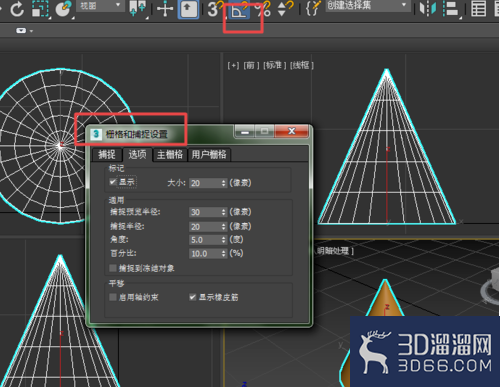The width and height of the screenshot is (500, 387).
Task: Switch to the 用户栅格 tab
Action: pyautogui.click(x=209, y=155)
